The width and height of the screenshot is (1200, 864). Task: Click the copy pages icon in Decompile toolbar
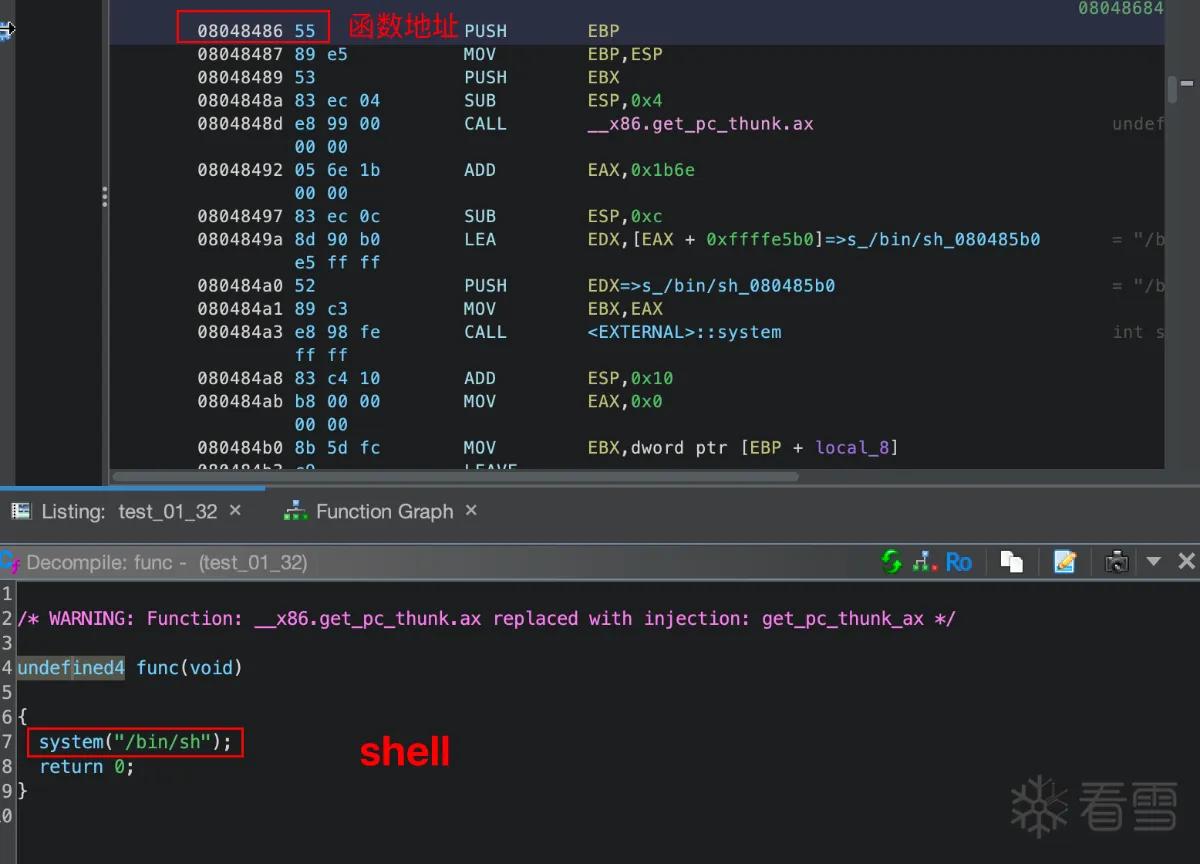[x=1011, y=562]
